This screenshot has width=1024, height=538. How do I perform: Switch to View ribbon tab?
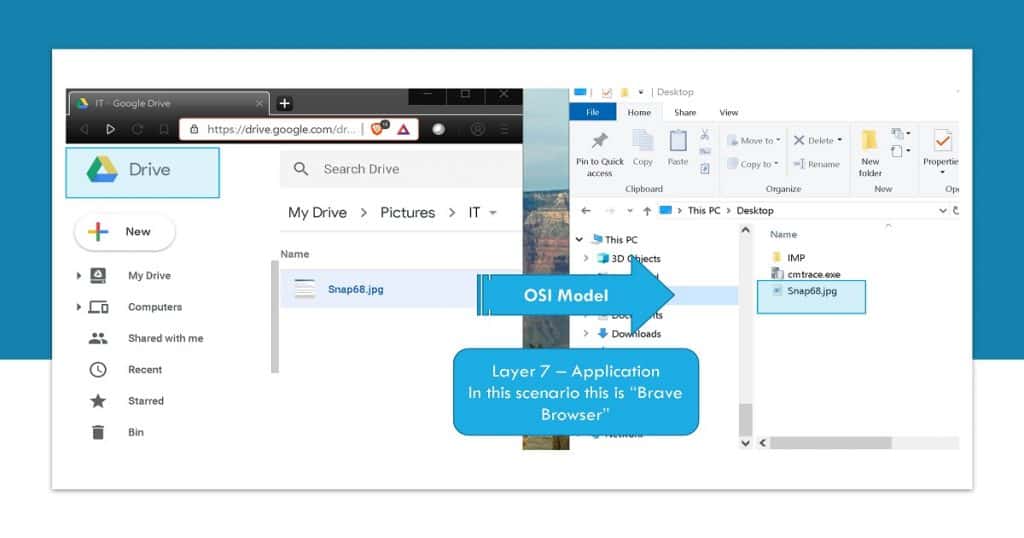[x=729, y=112]
